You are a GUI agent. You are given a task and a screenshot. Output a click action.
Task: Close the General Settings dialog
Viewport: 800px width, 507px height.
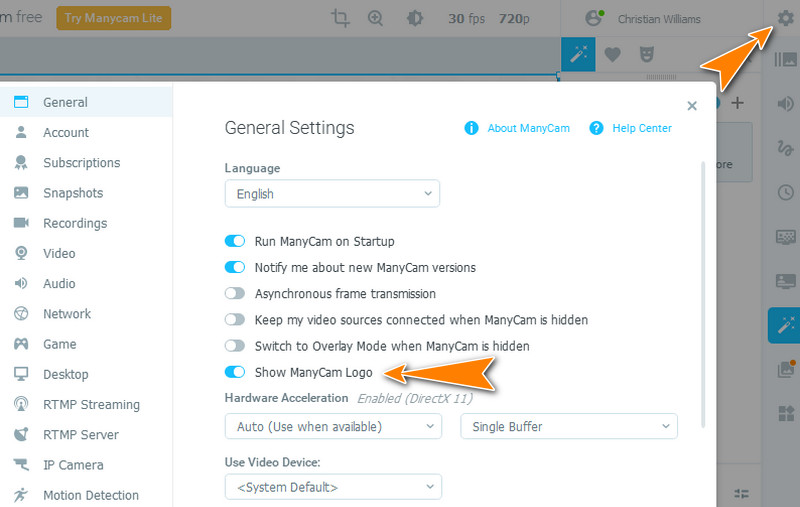692,105
